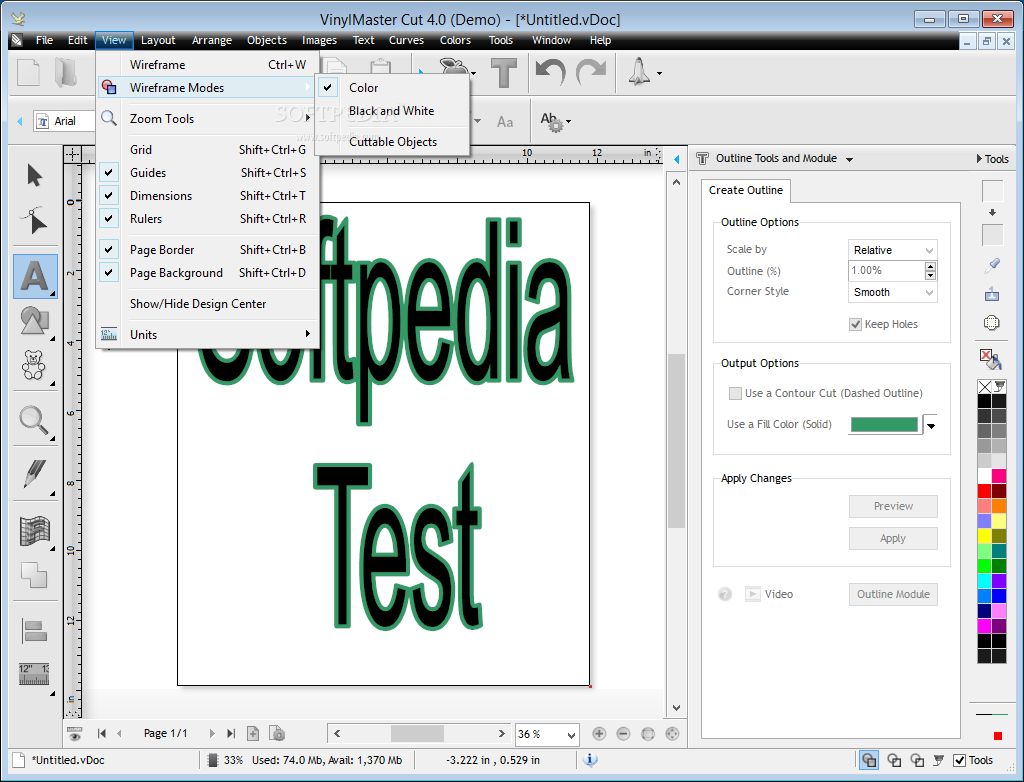This screenshot has height=782, width=1024.
Task: Click the add page icon
Action: 253,734
